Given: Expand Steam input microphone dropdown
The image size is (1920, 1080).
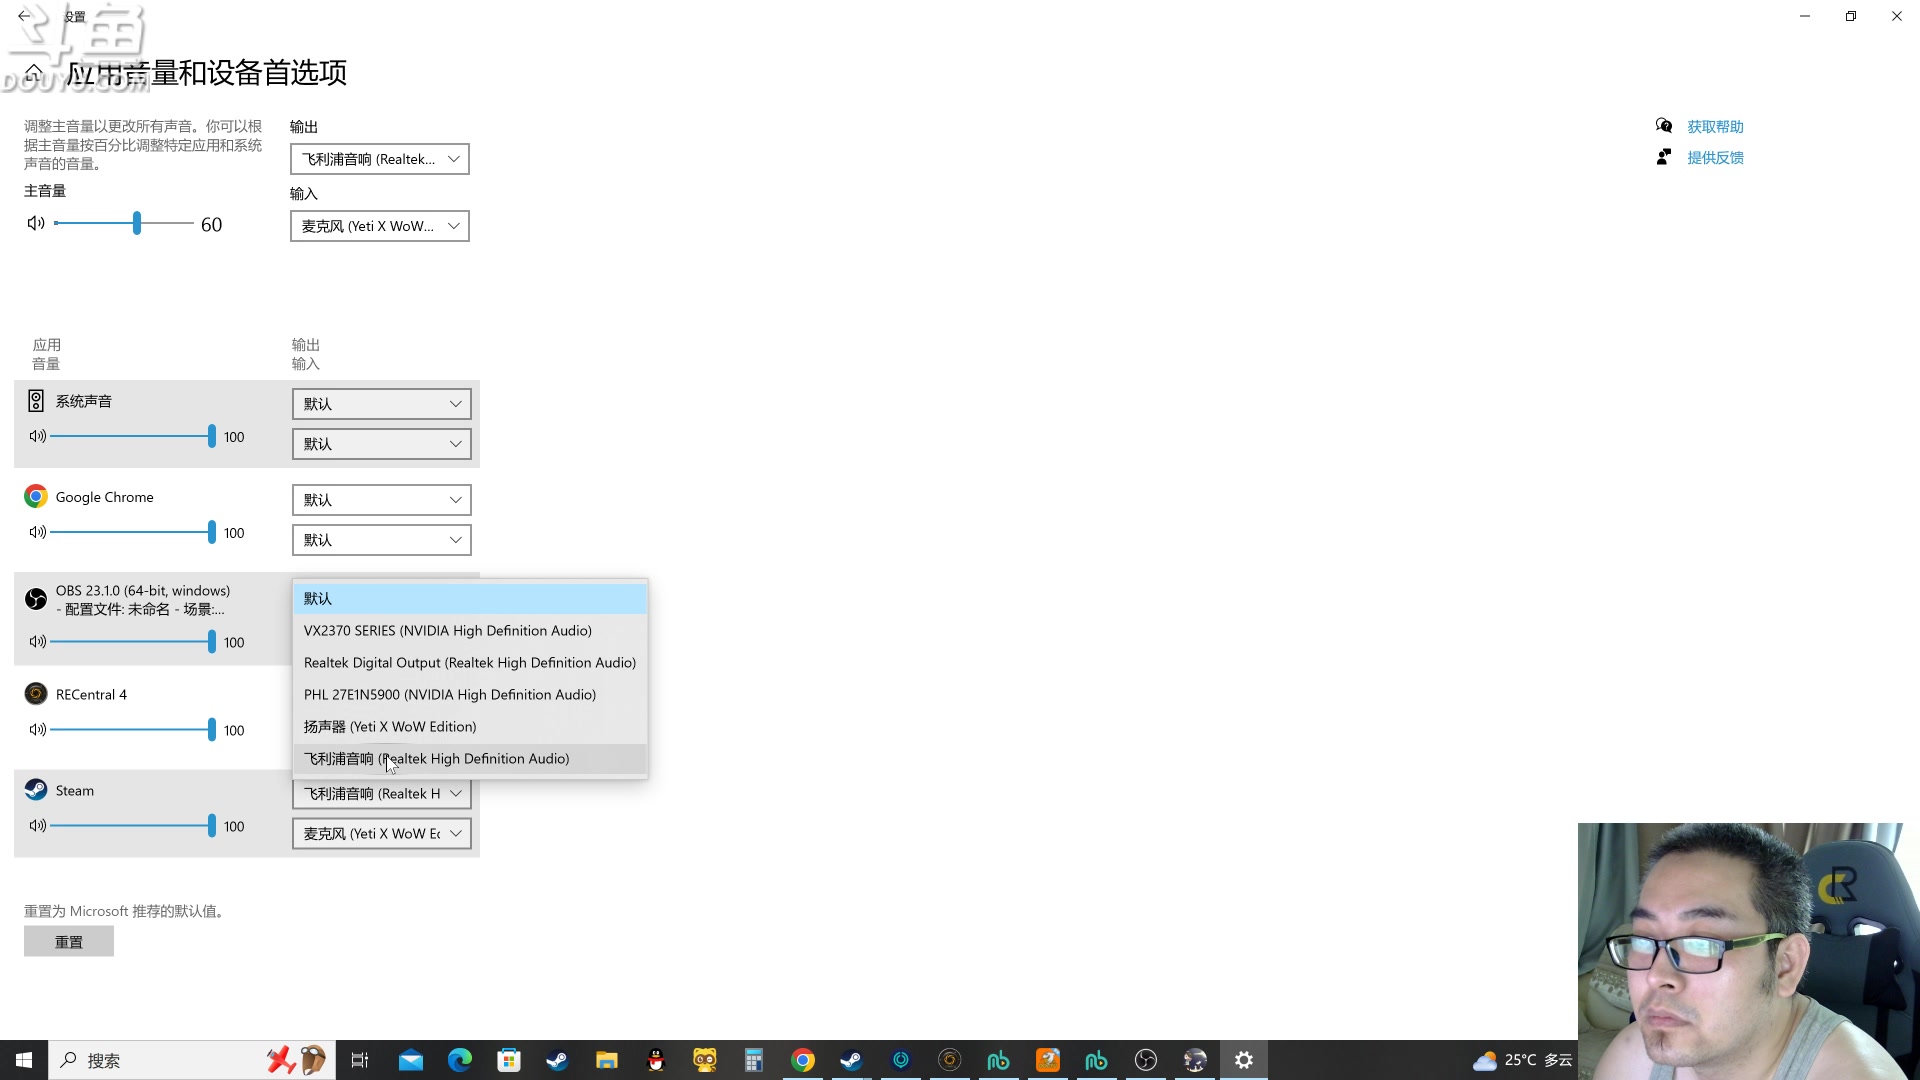Looking at the screenshot, I should (382, 834).
